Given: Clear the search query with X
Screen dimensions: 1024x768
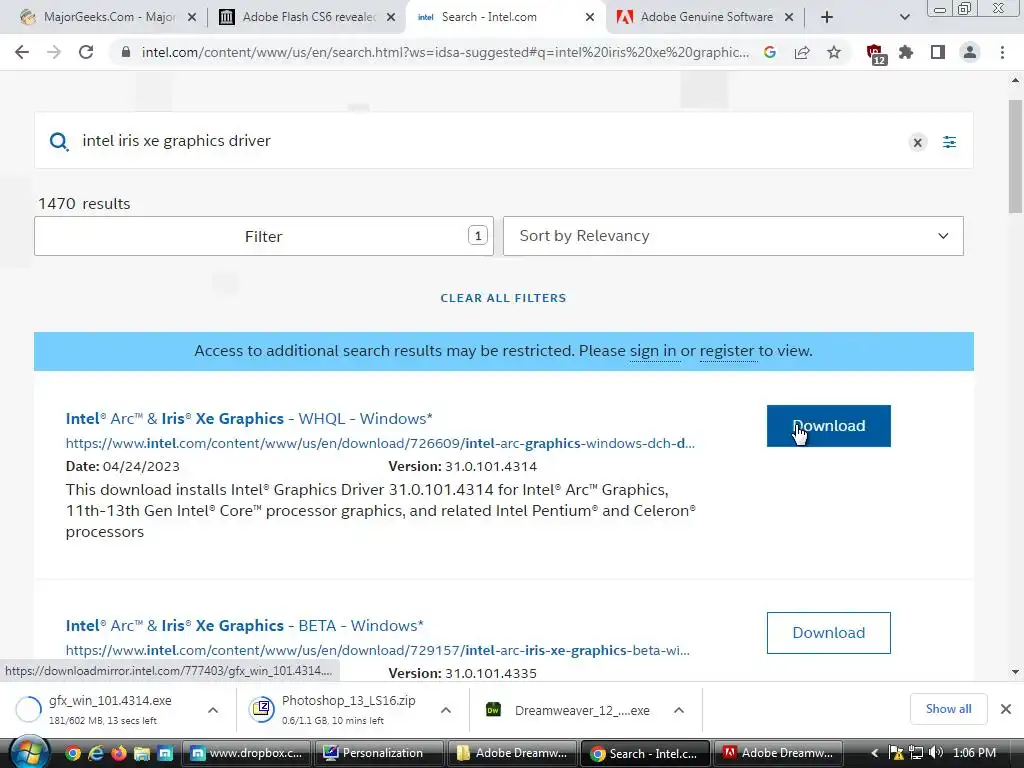Looking at the screenshot, I should pyautogui.click(x=918, y=142).
